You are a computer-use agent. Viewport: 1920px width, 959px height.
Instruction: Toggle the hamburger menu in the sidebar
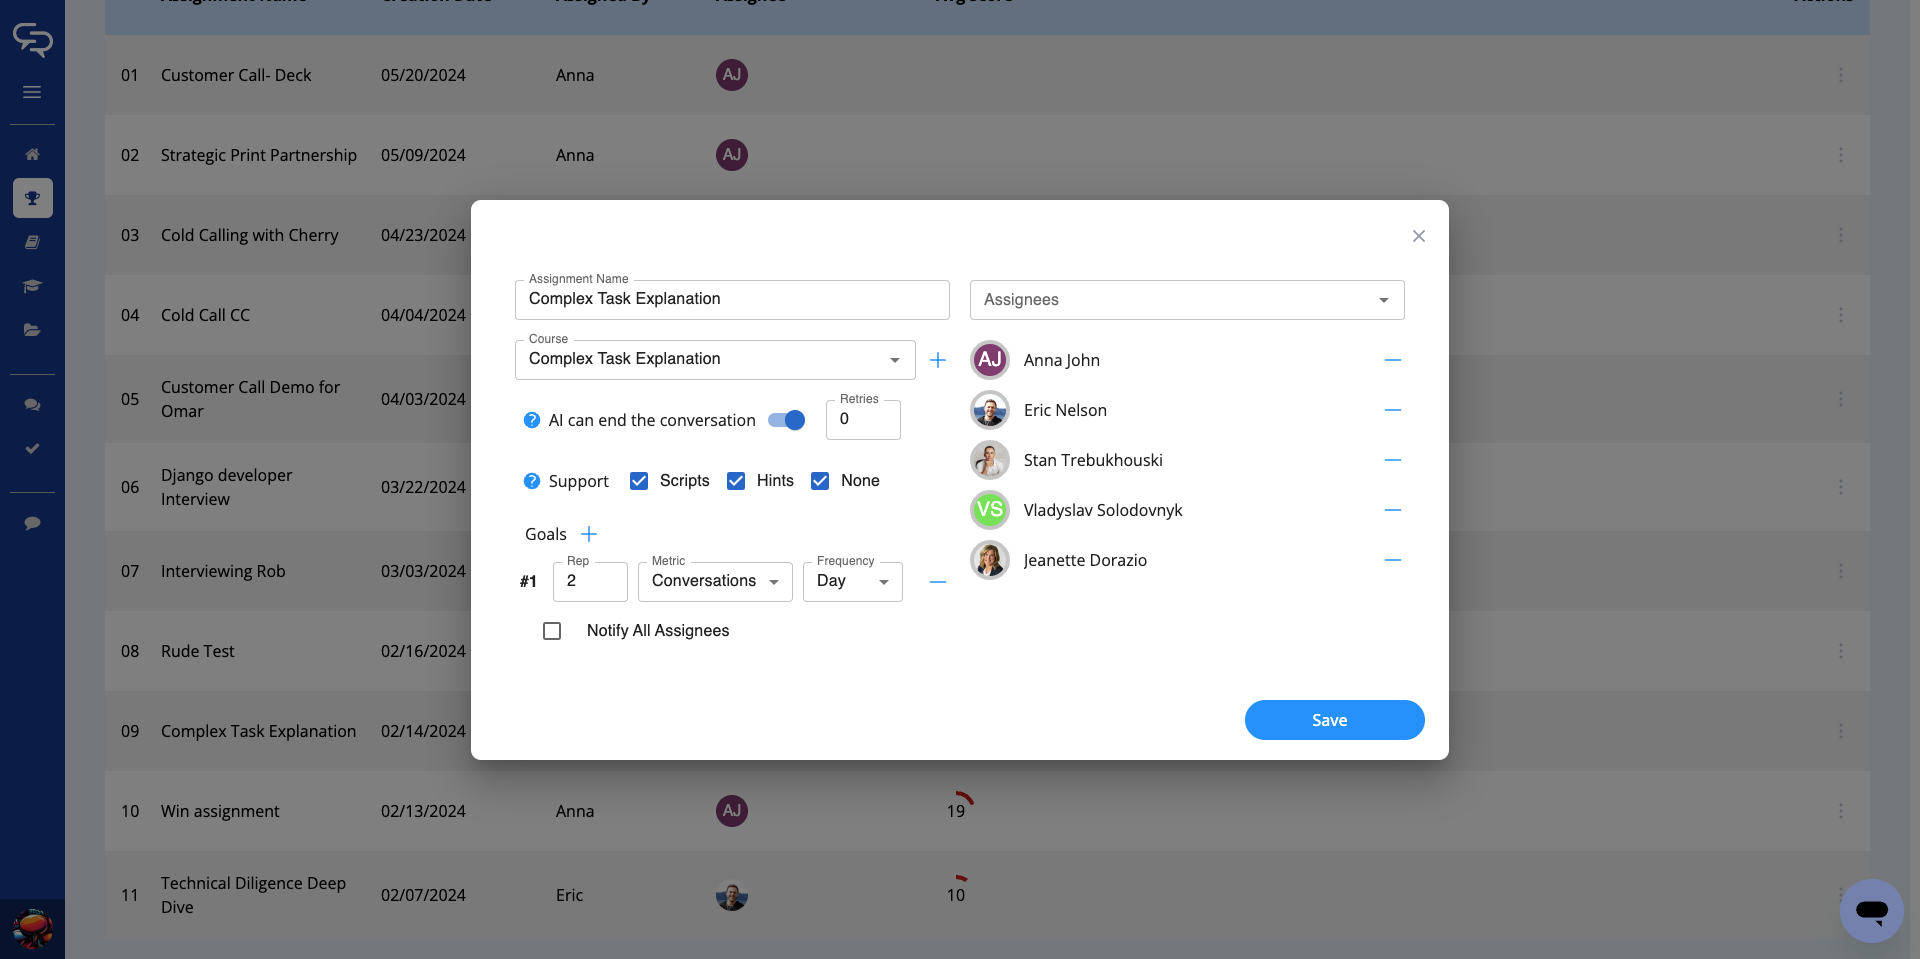[x=32, y=92]
